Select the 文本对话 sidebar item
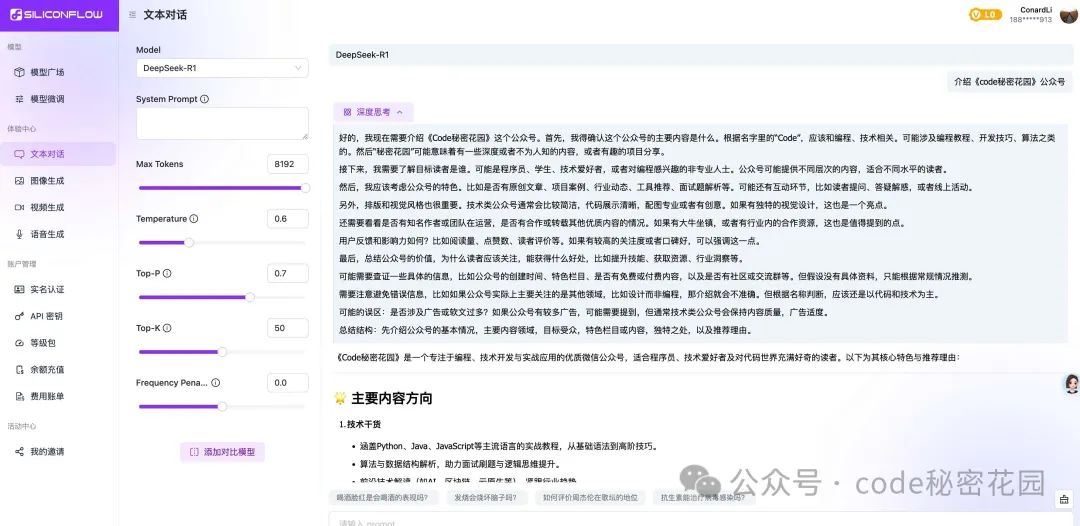Screen dimensions: 1080x526 (58, 154)
